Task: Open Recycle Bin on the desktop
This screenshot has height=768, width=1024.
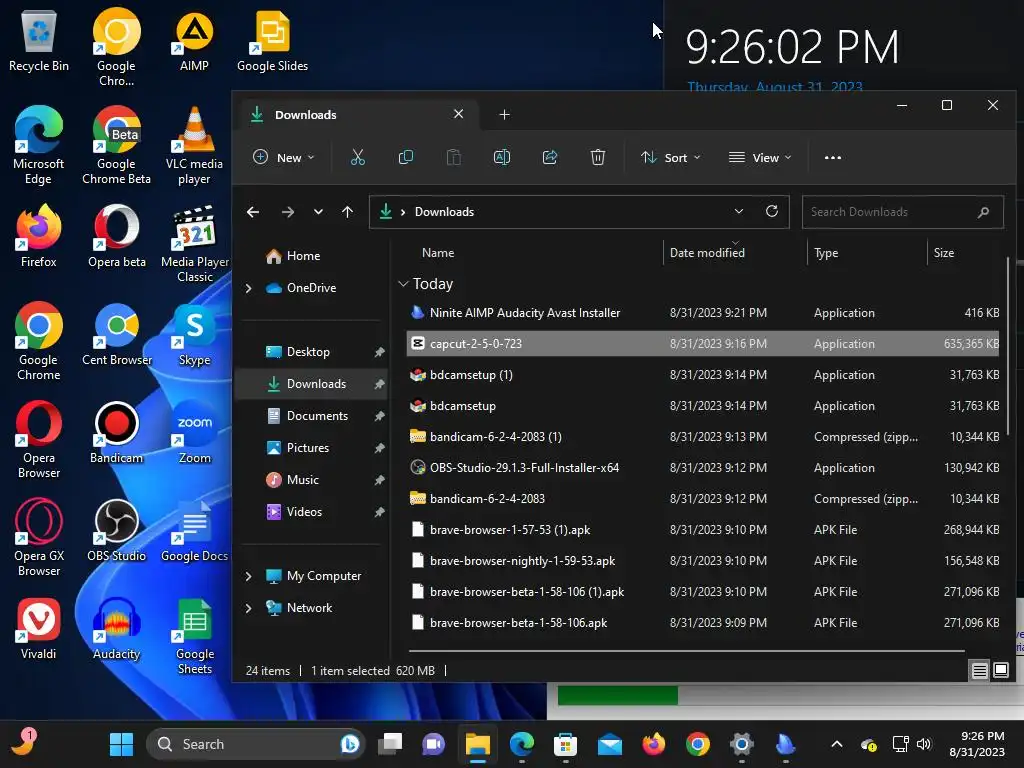Action: (39, 40)
